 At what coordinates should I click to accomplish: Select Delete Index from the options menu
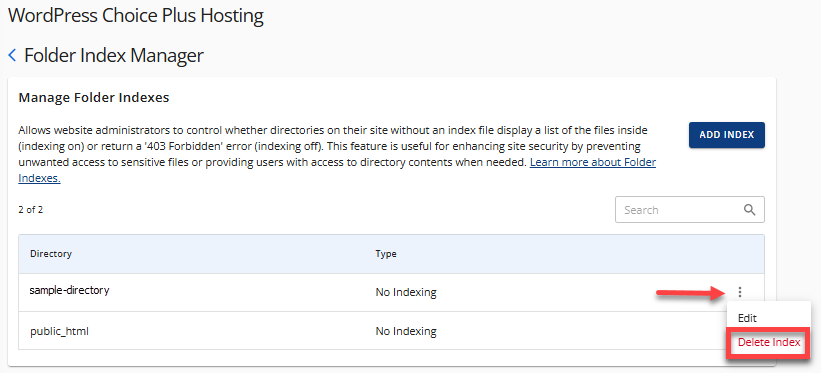pyautogui.click(x=769, y=343)
